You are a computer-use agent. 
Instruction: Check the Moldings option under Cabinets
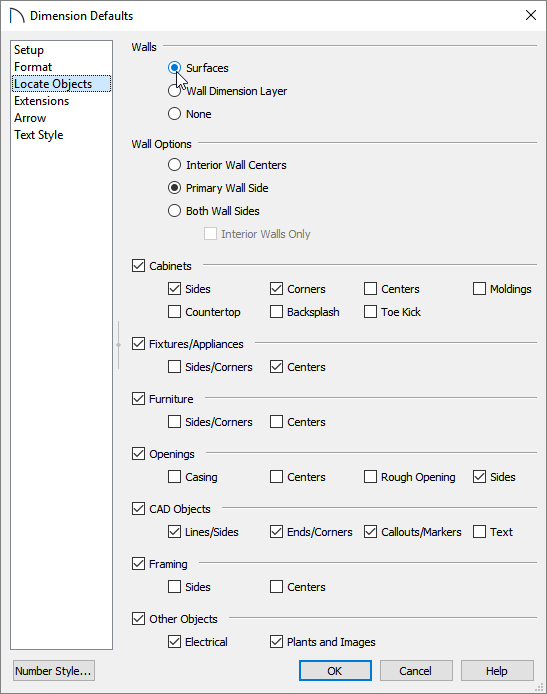tap(479, 289)
